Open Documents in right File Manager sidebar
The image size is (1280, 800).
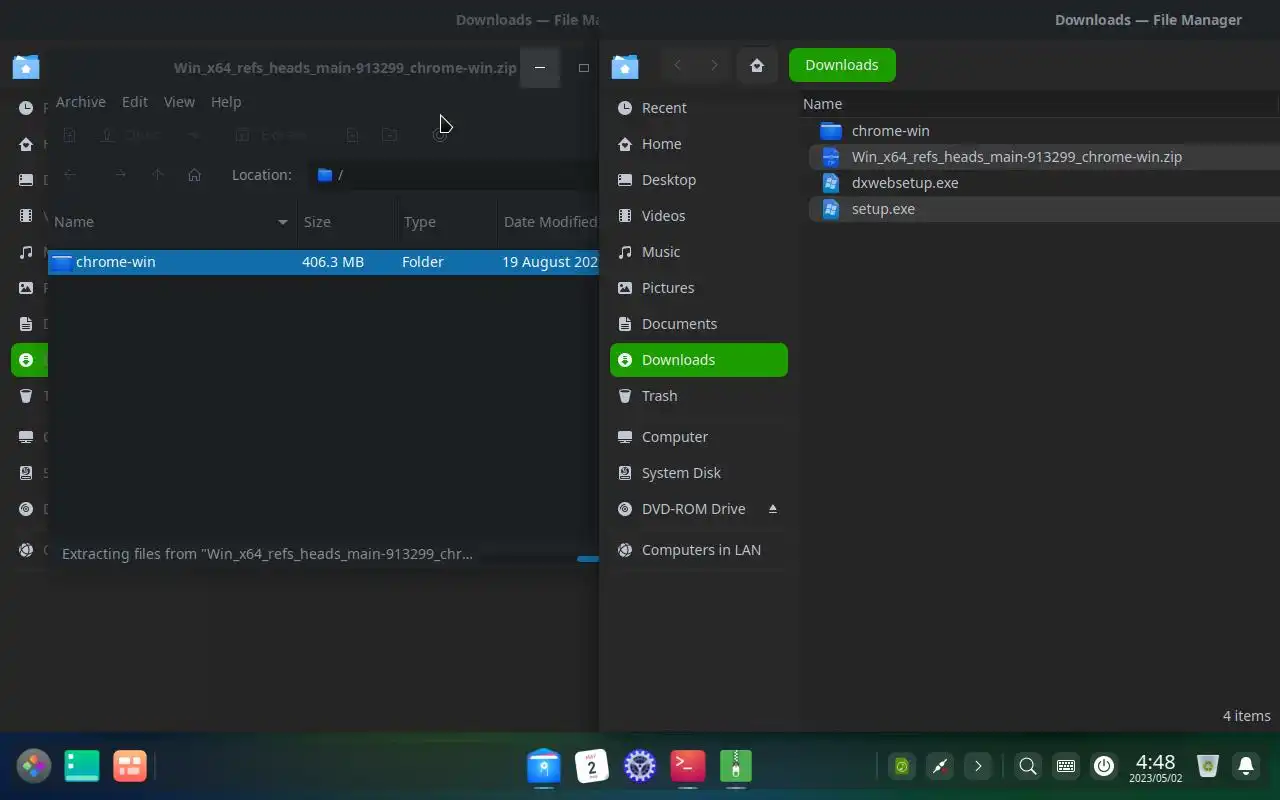click(x=699, y=324)
